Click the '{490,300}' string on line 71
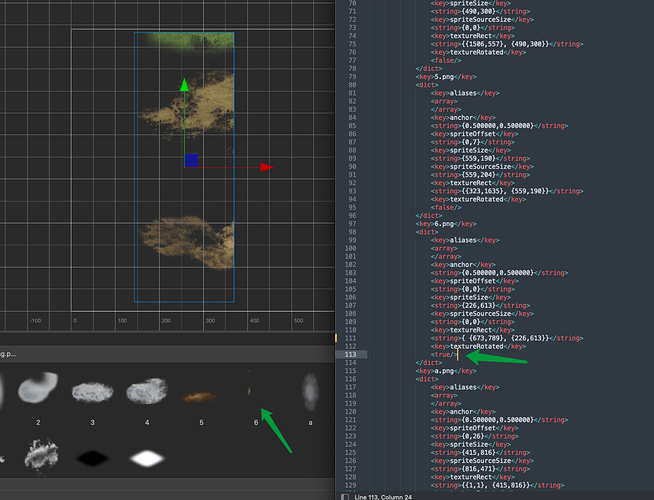The width and height of the screenshot is (654, 500). tap(476, 11)
